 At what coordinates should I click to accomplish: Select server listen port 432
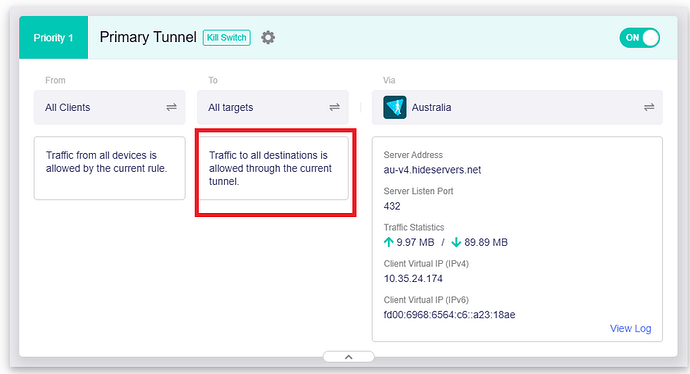392,206
